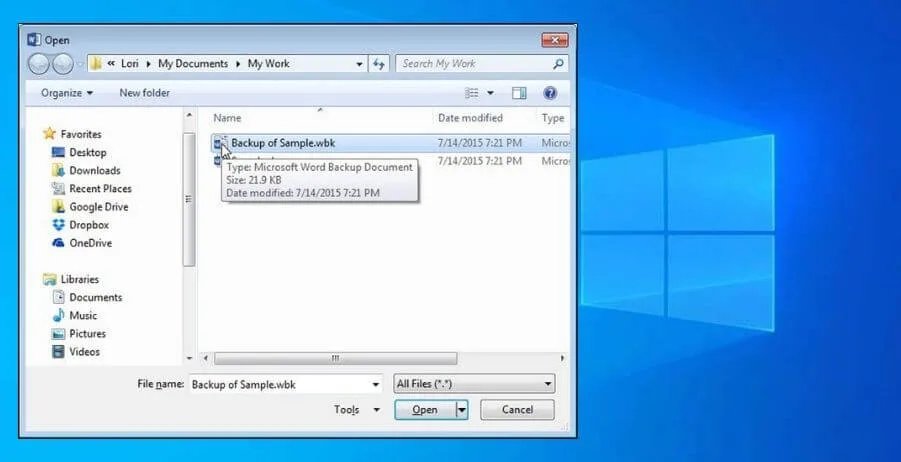
Task: Click the navigation pane scroll up arrow
Action: [x=190, y=116]
